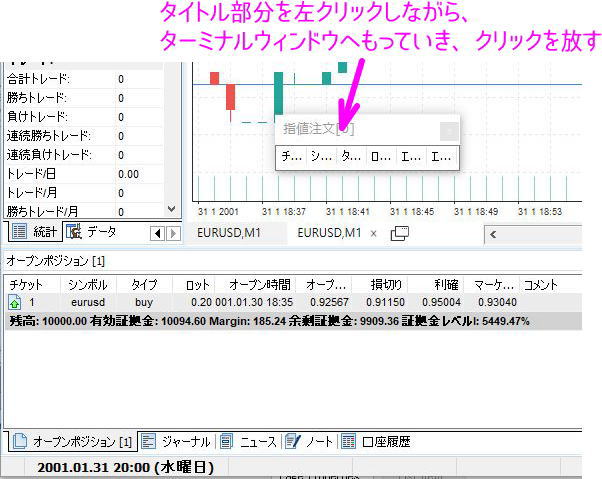Click the statistics tab icon
The height and width of the screenshot is (479, 602).
(19, 231)
